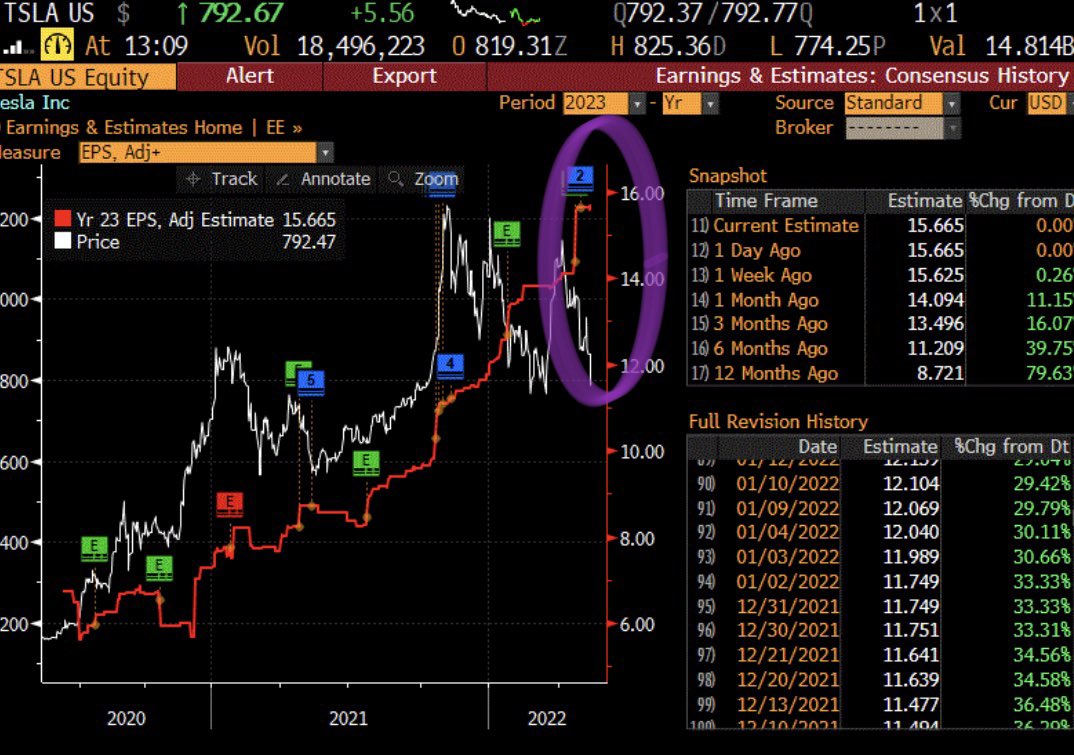This screenshot has width=1074, height=755.
Task: Open the Cur USD currency dropdown
Action: 1049,103
